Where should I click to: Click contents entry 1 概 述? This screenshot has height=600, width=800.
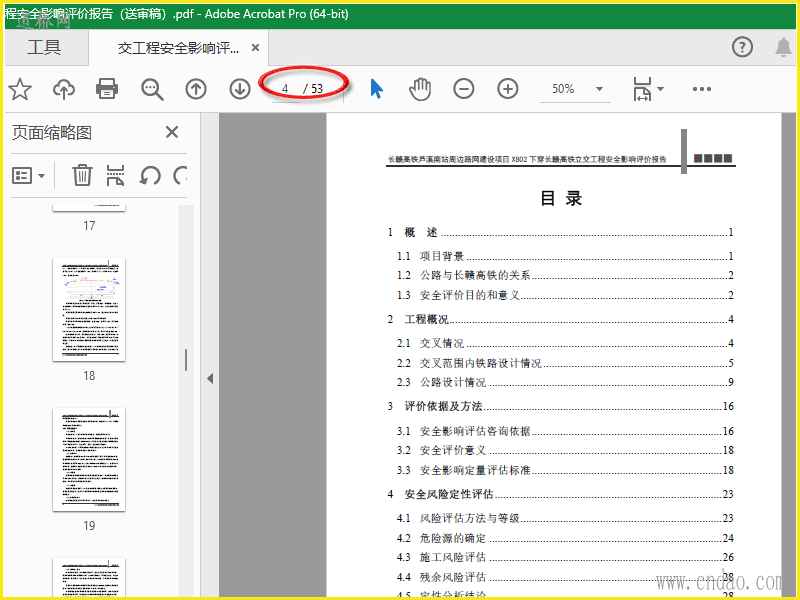pos(560,233)
